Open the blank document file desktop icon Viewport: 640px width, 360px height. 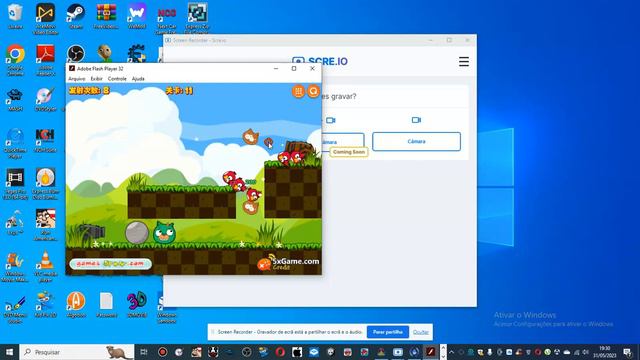tap(106, 304)
